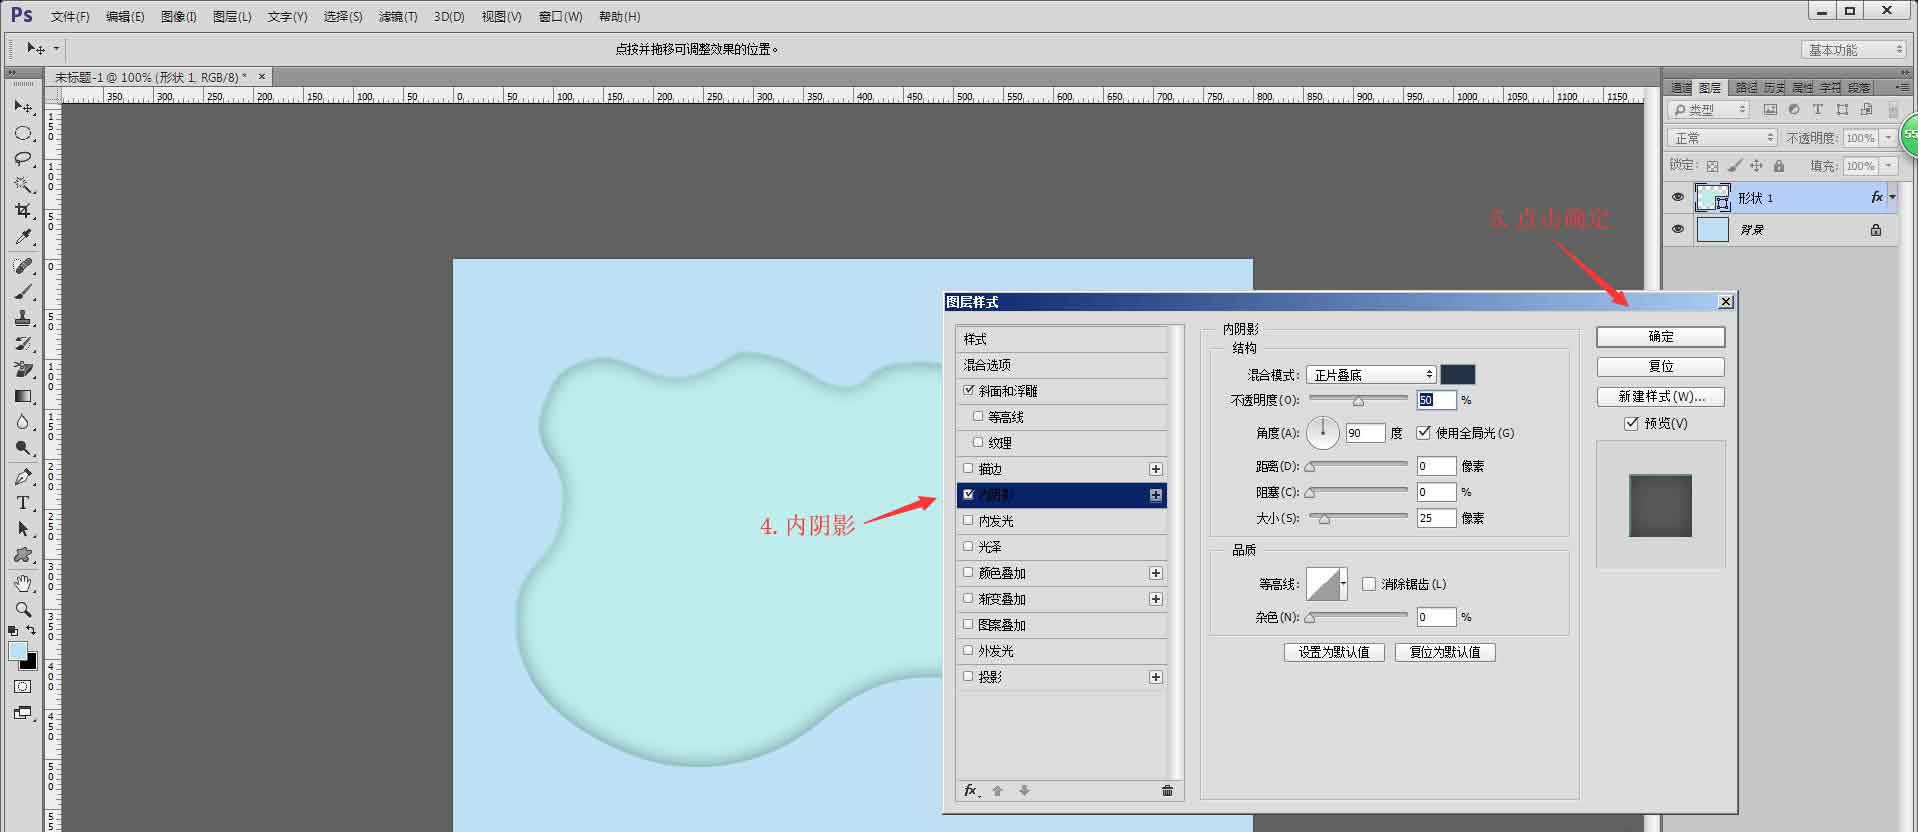Open the 基本功能 workspace dropdown

(x=1854, y=49)
